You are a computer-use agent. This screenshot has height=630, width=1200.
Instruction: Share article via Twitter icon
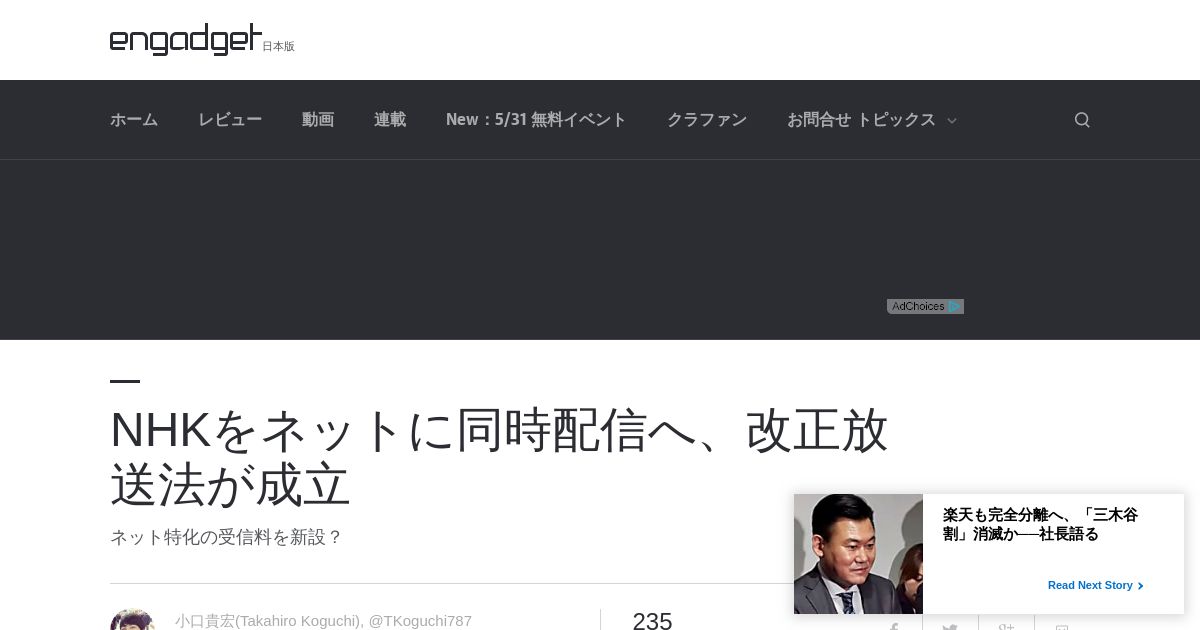(950, 625)
